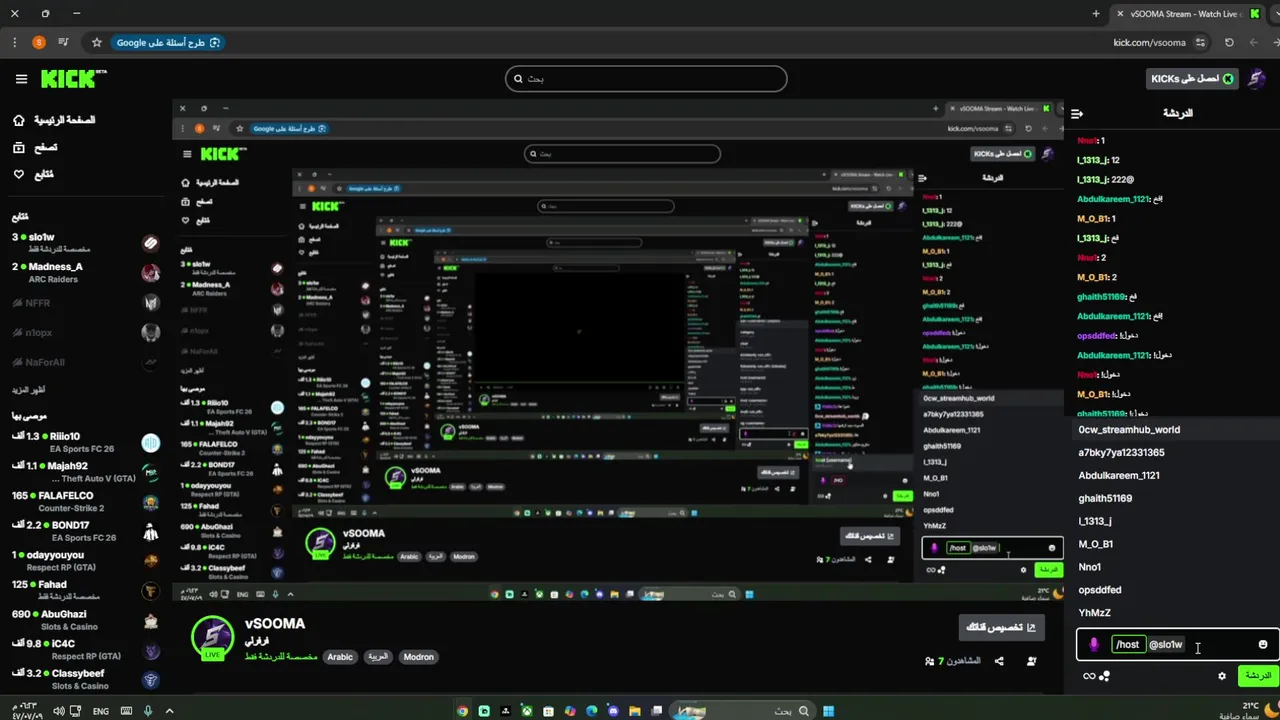Click the purple microphone icon in chat input
This screenshot has height=720, width=1280.
coord(1094,645)
